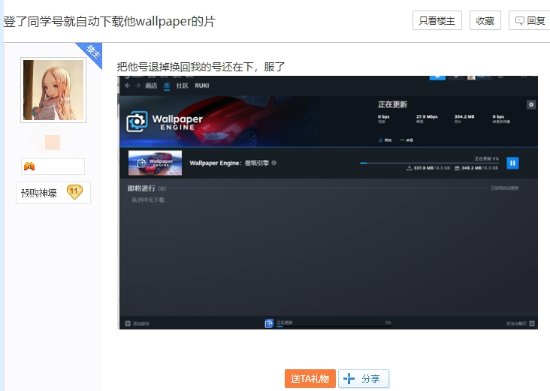The width and height of the screenshot is (550, 391).
Task: Click the Wallpaper Engine gear logo
Action: [137, 122]
